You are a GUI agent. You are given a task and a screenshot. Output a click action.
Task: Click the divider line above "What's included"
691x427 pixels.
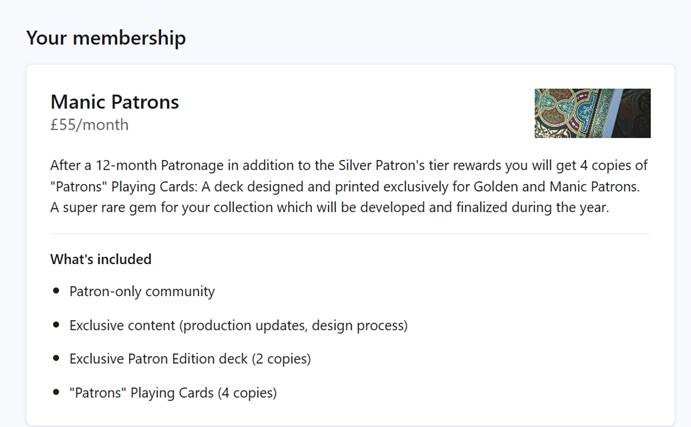click(x=350, y=234)
